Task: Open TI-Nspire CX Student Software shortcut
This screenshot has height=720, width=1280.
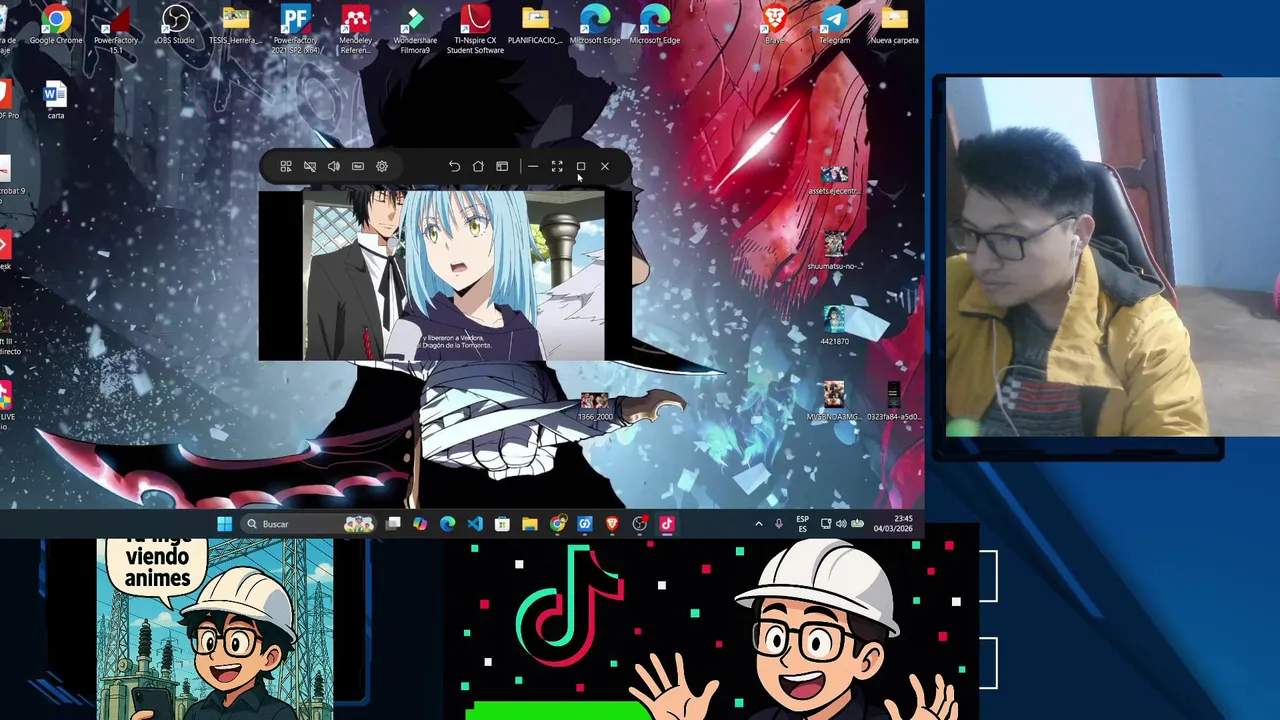Action: click(x=475, y=30)
